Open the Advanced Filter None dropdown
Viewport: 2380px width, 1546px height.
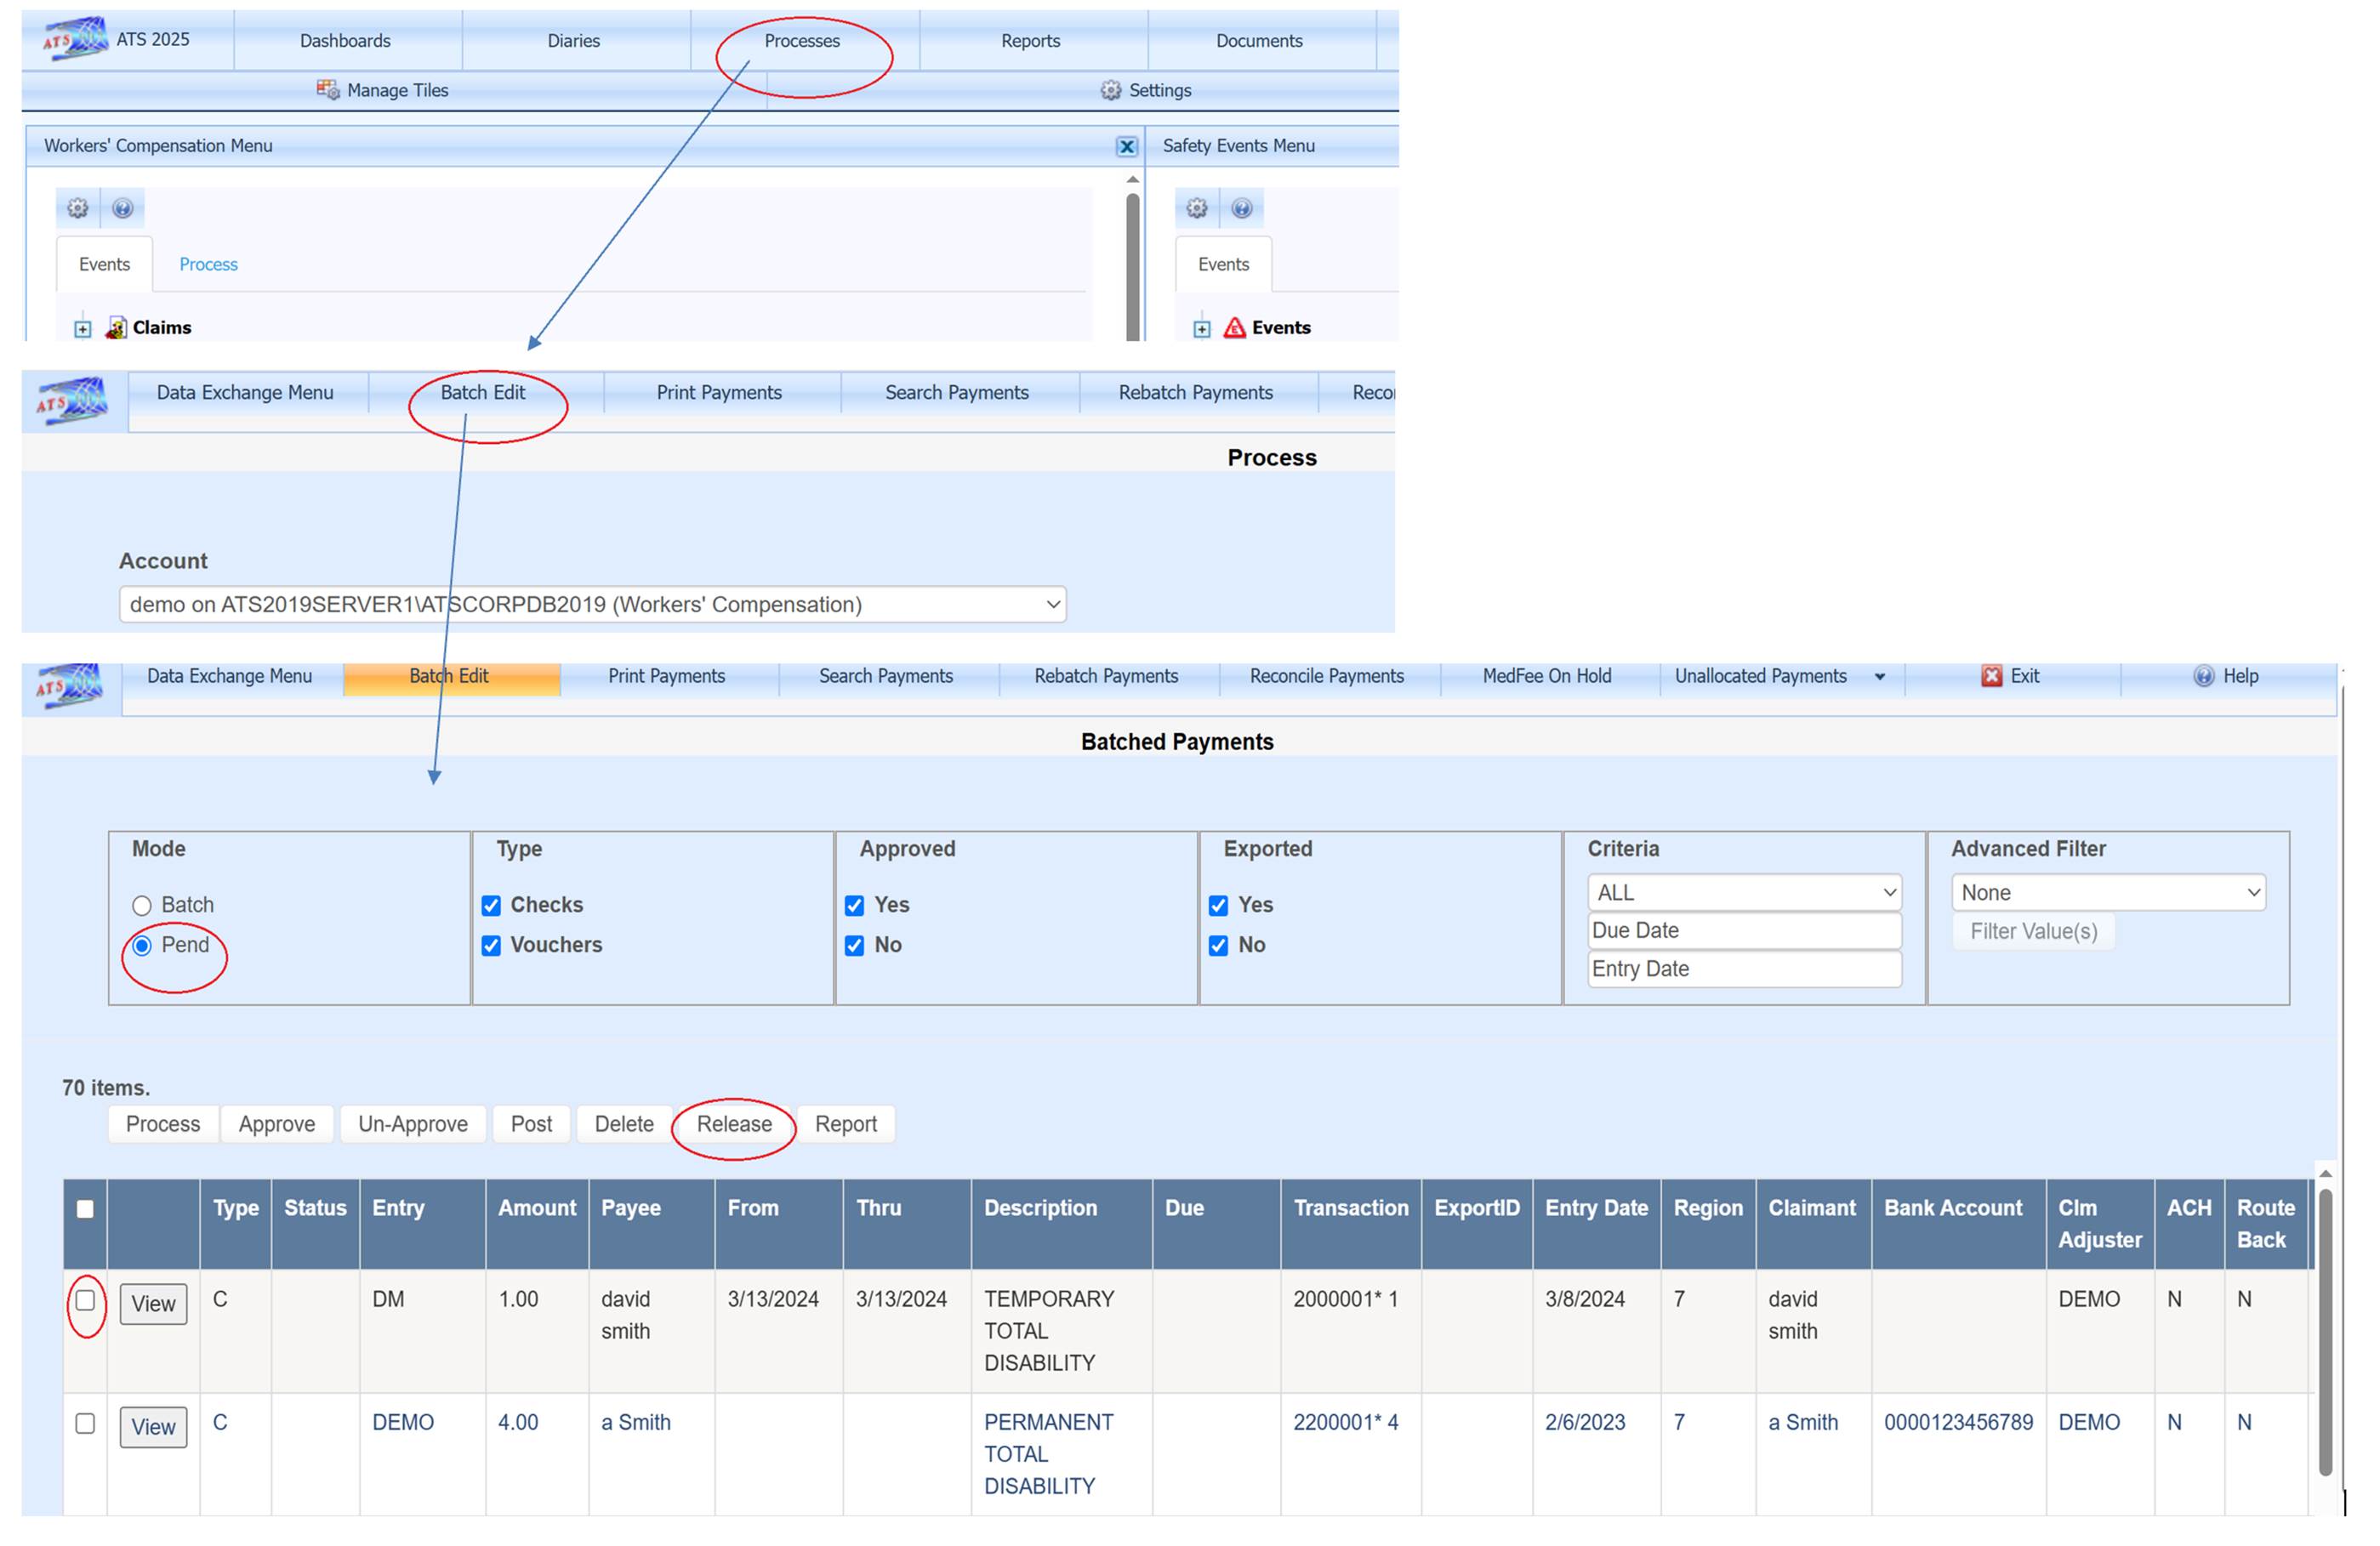2107,892
